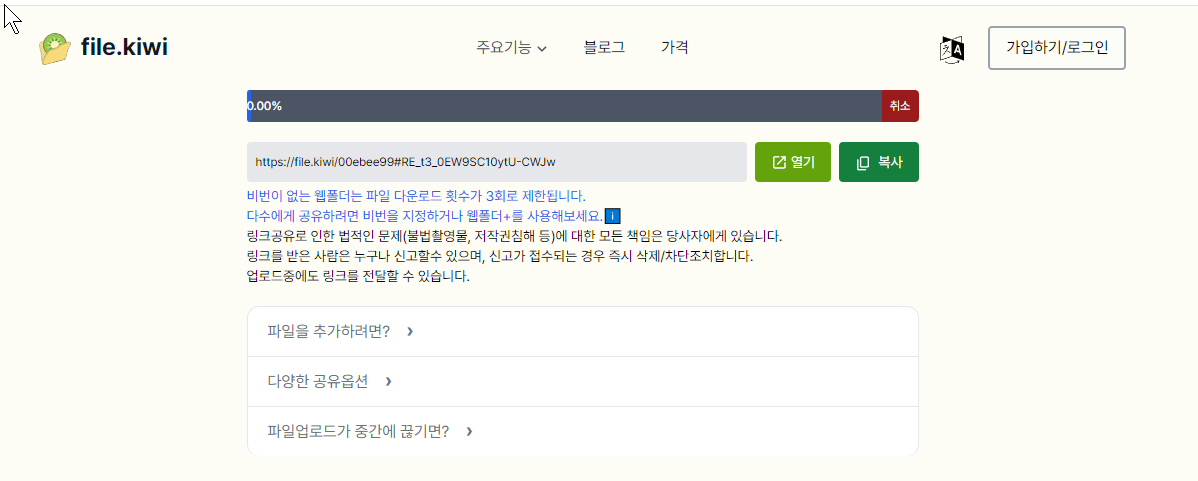Image resolution: width=1198 pixels, height=481 pixels.
Task: Click the blue info icon after 사용해보세요
Action: (610, 215)
